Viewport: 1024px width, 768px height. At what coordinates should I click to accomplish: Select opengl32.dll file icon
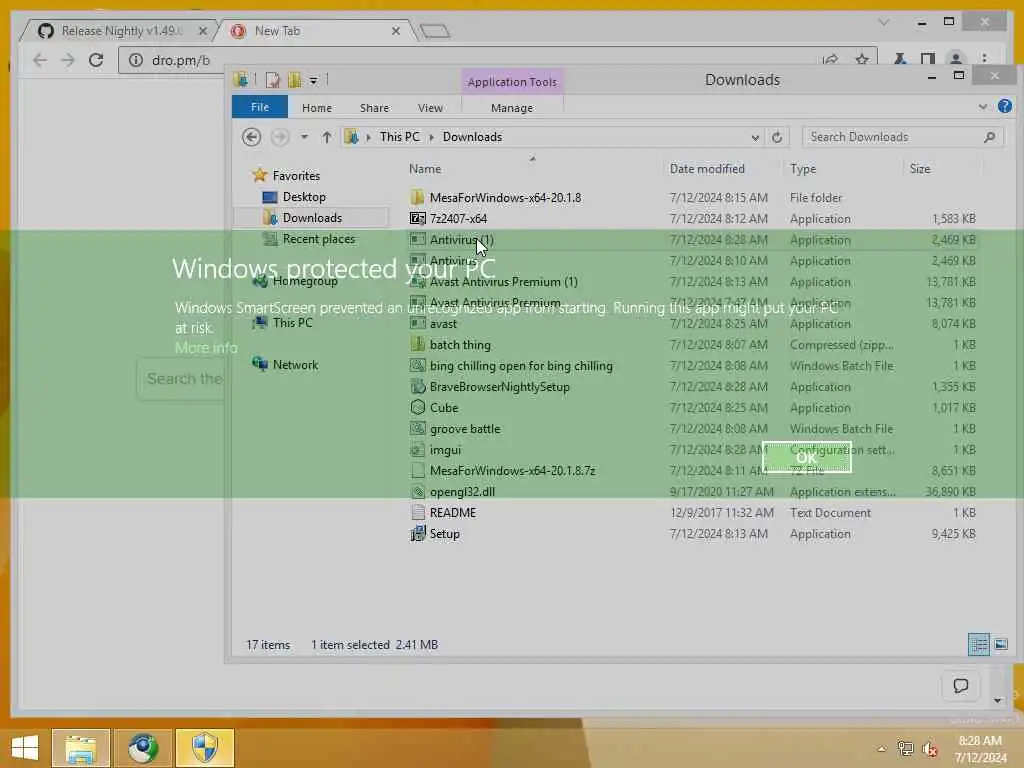[418, 492]
